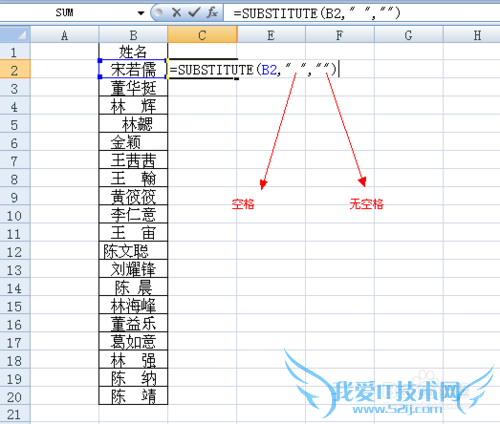Select row 15 header
The image size is (500, 424).
click(x=15, y=305)
